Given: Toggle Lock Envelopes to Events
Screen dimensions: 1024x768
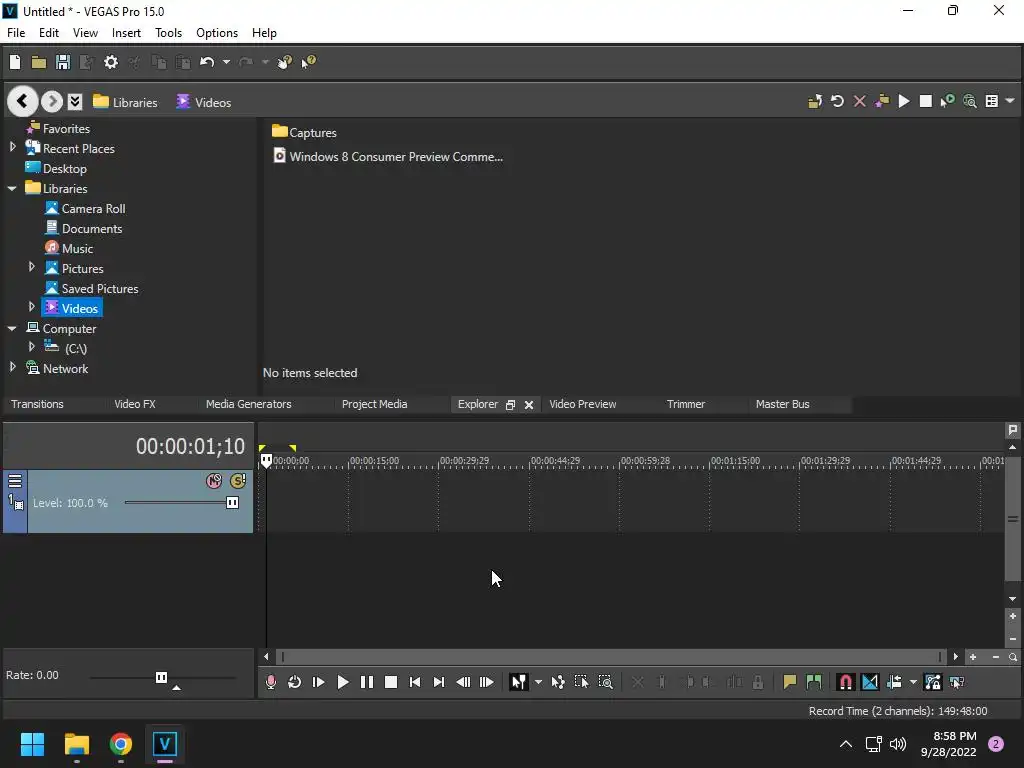Looking at the screenshot, I should click(x=933, y=682).
